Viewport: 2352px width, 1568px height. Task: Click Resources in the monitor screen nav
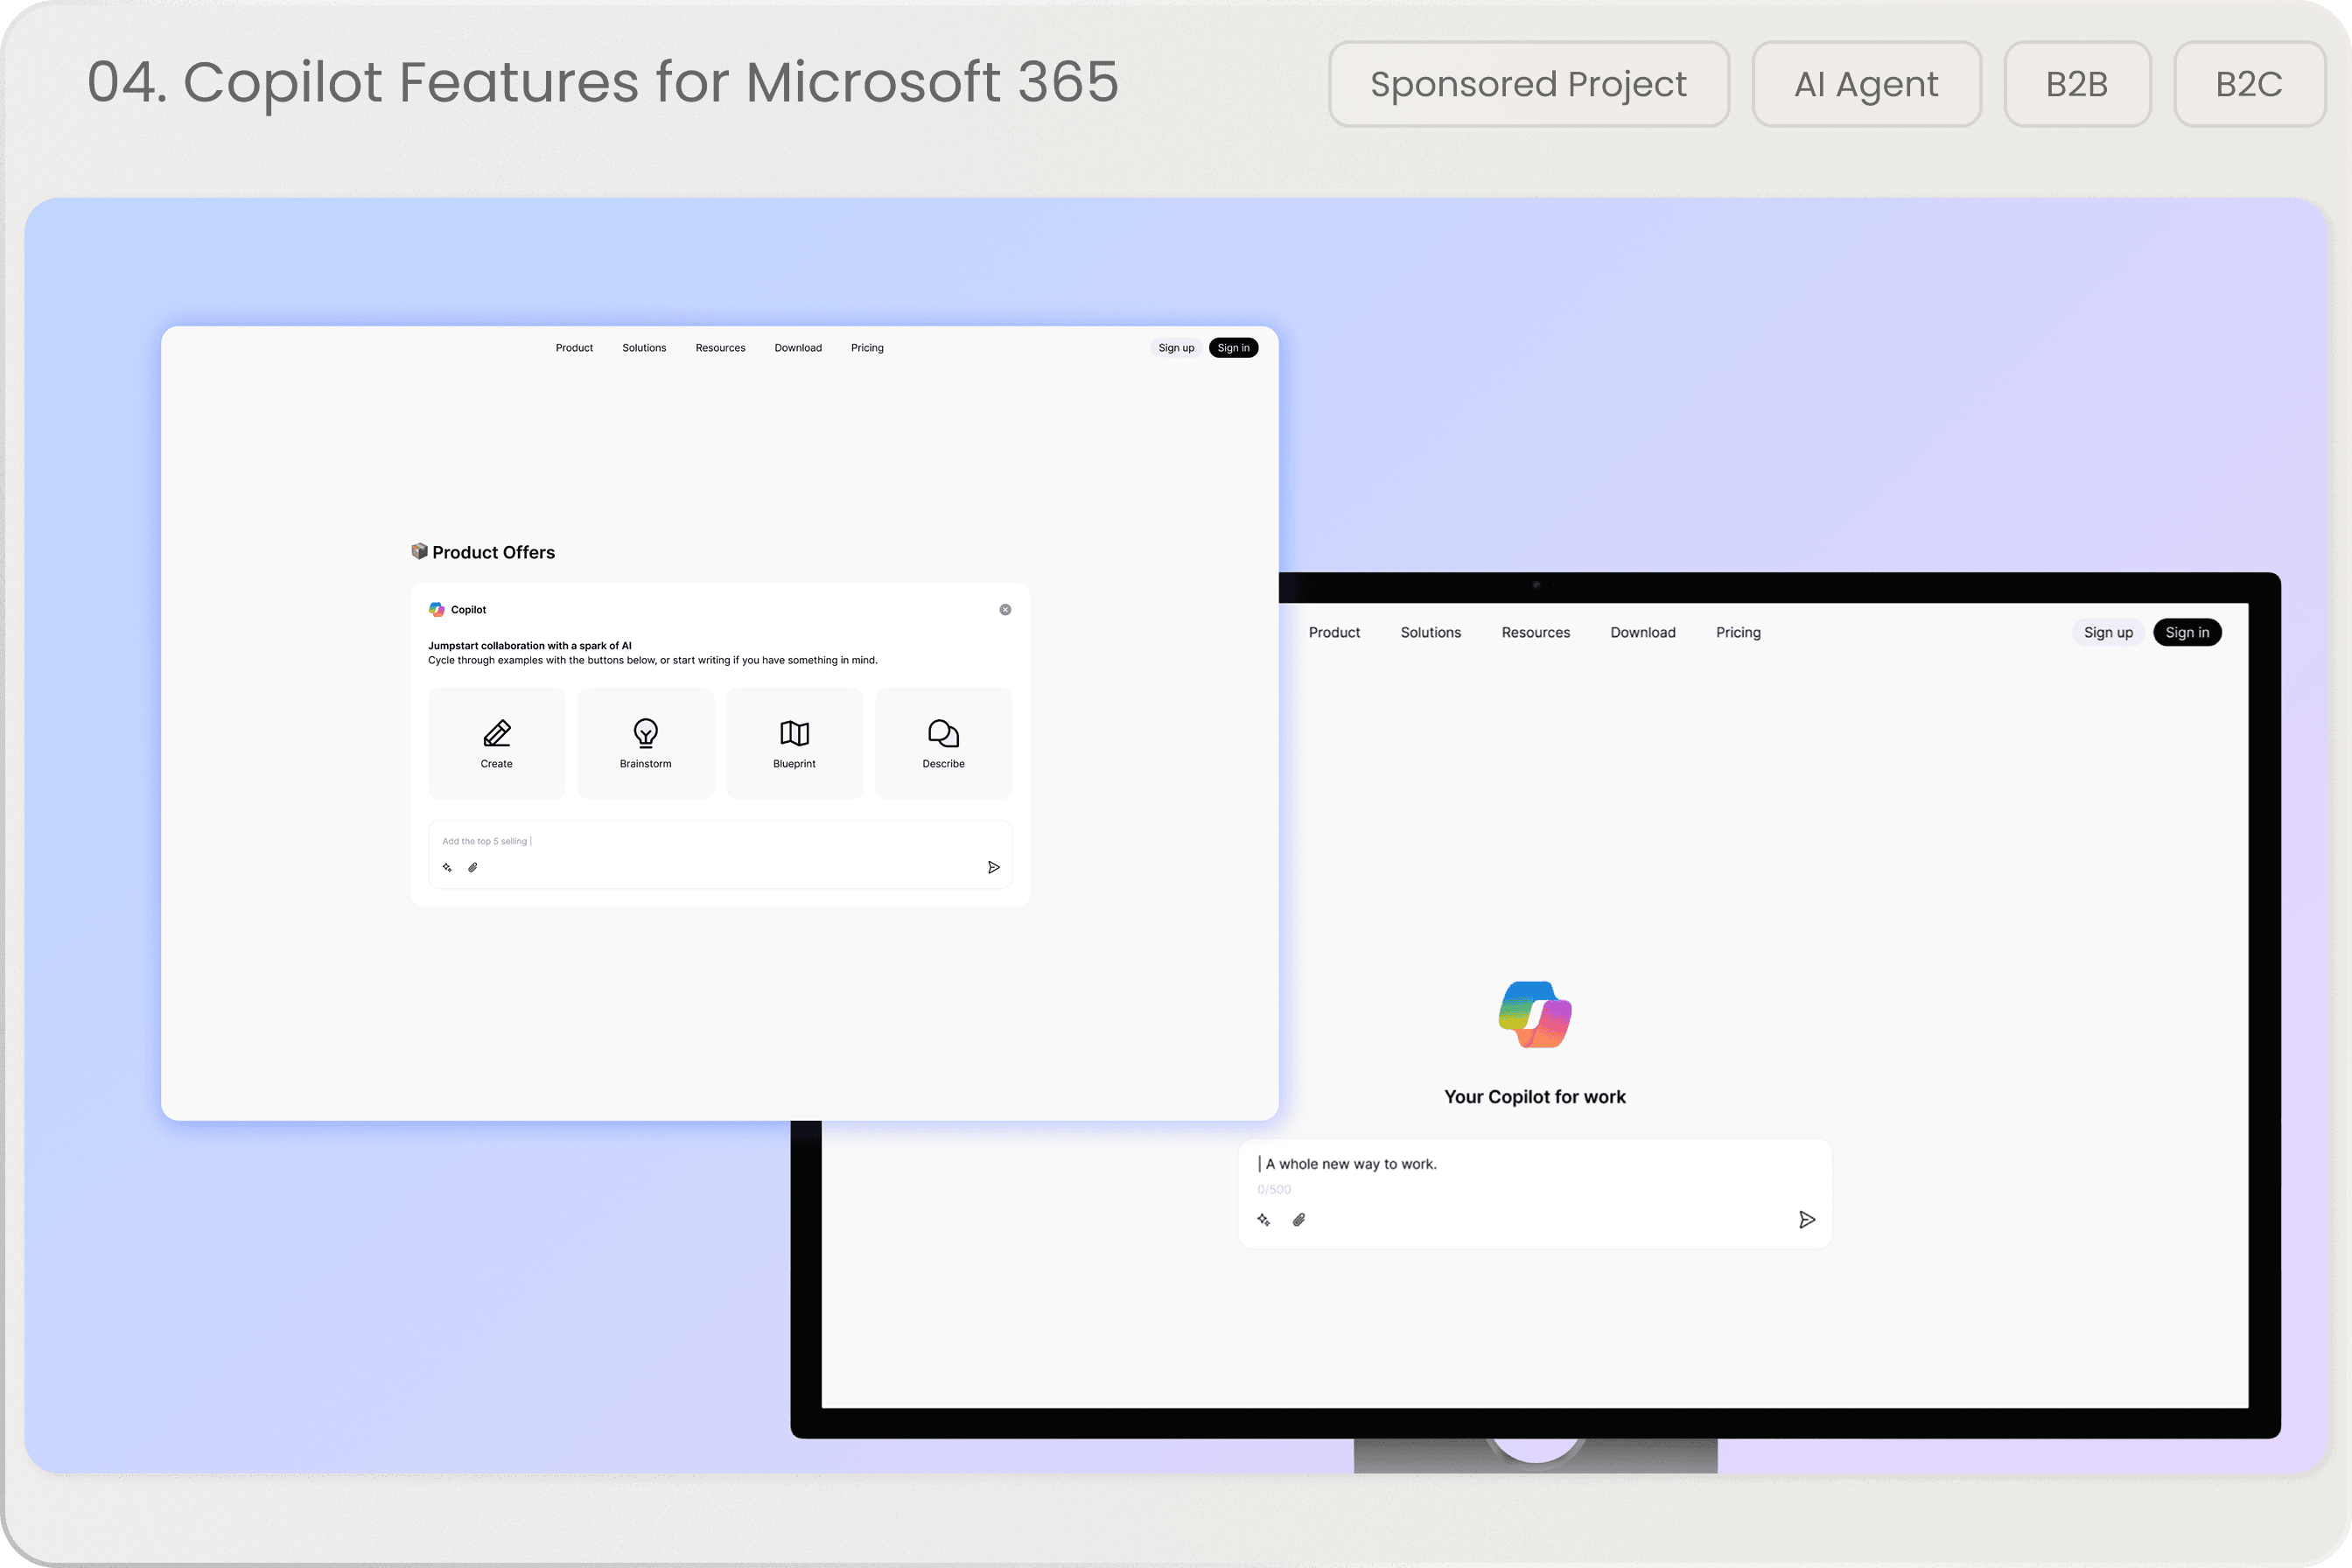pyautogui.click(x=1536, y=633)
